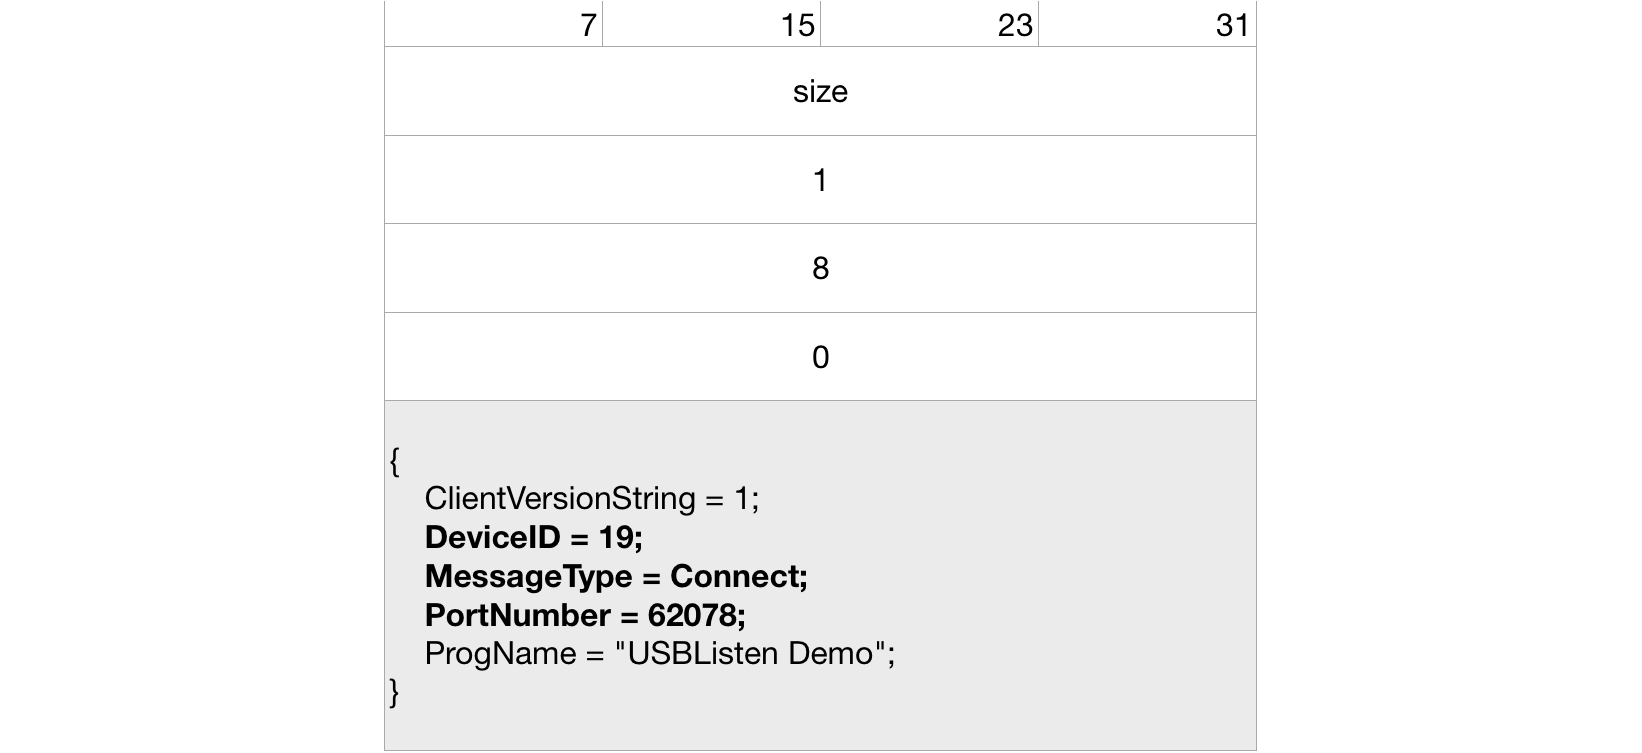This screenshot has width=1642, height=753.
Task: Click the closing curly brace
Action: (x=394, y=692)
